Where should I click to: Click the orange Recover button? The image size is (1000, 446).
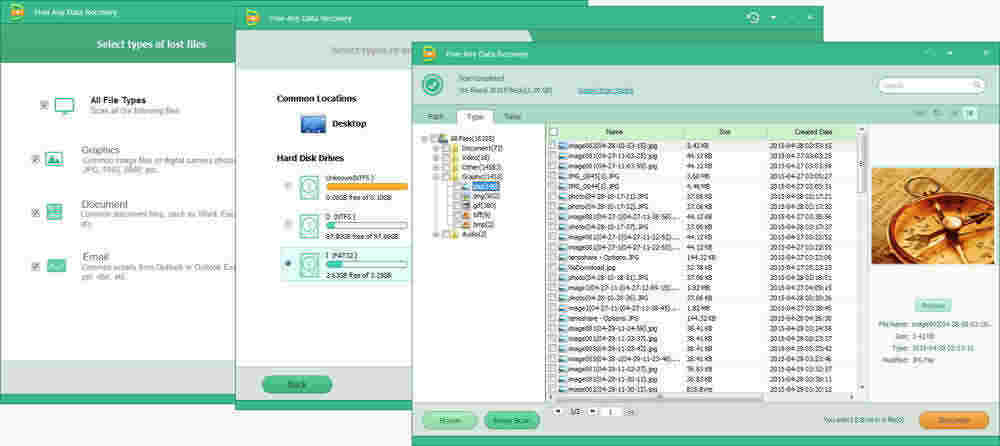click(x=954, y=420)
